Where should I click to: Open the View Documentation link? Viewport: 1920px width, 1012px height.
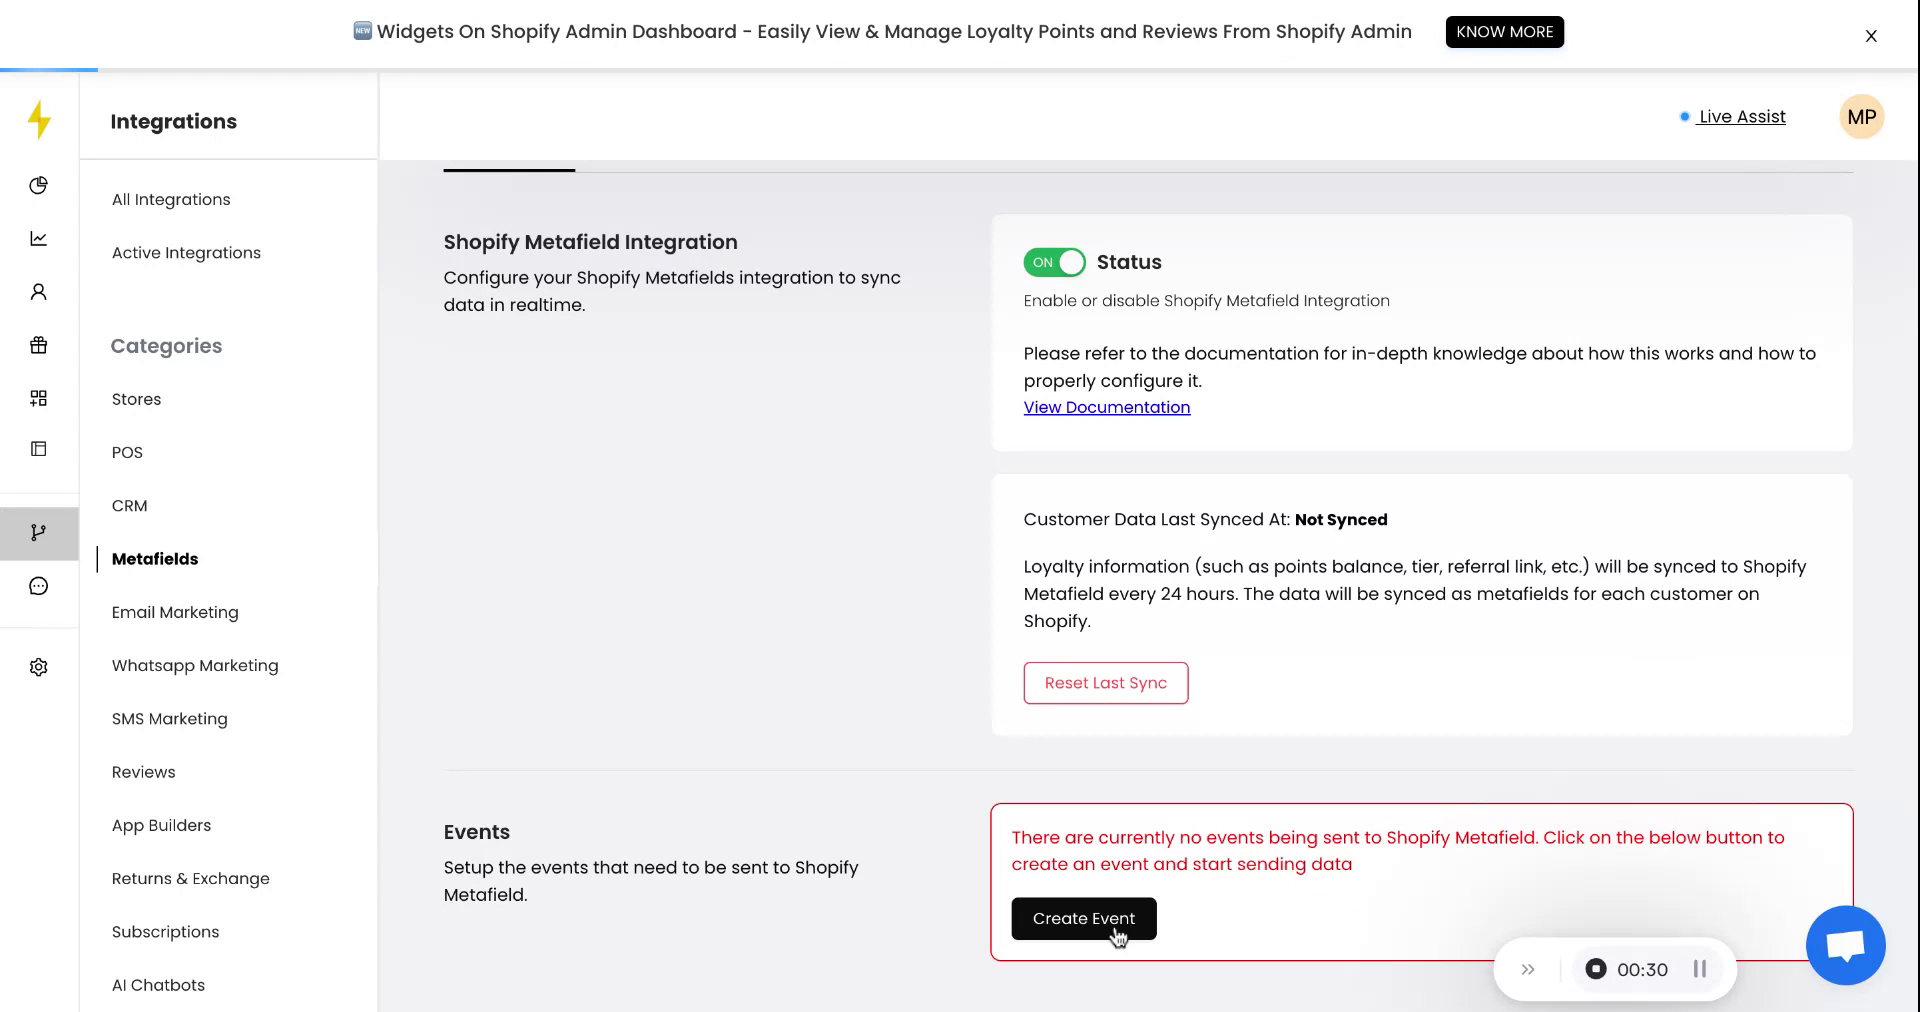[1106, 407]
